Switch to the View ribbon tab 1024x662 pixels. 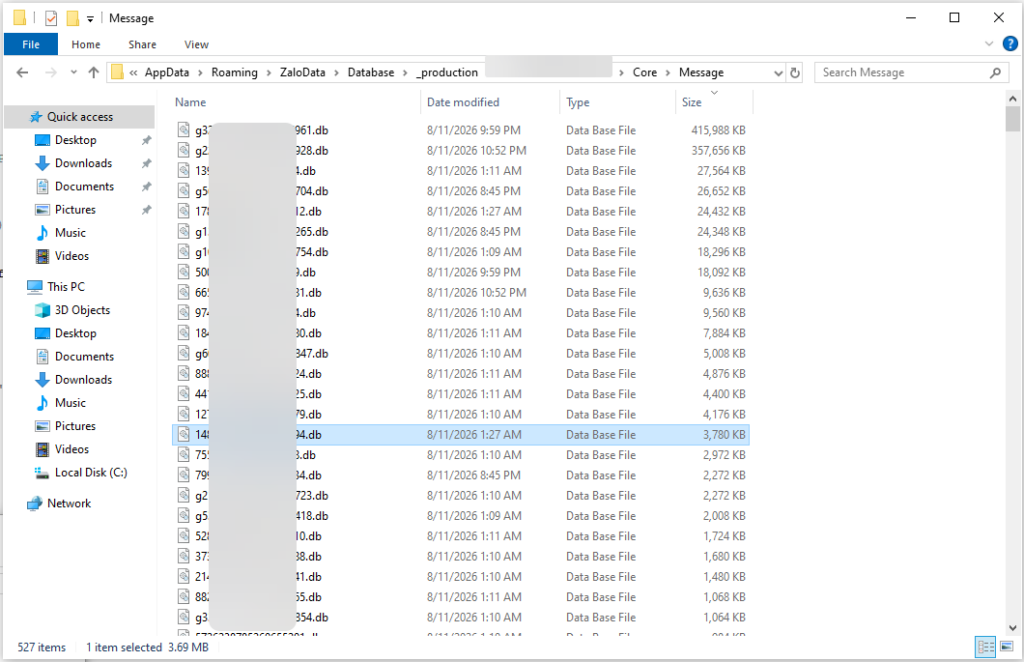[196, 44]
